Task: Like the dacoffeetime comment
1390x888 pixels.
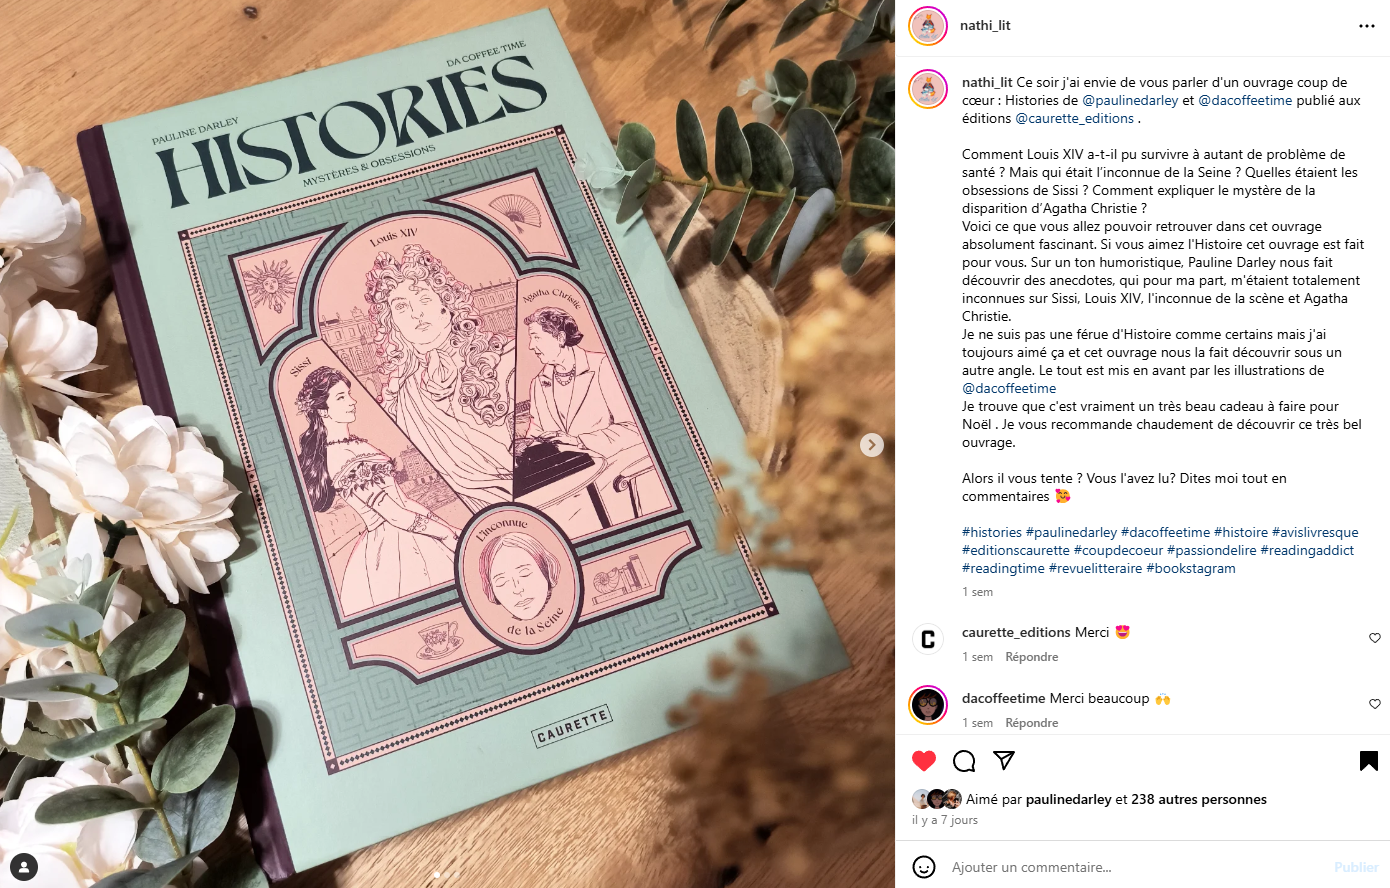Action: (x=1375, y=704)
